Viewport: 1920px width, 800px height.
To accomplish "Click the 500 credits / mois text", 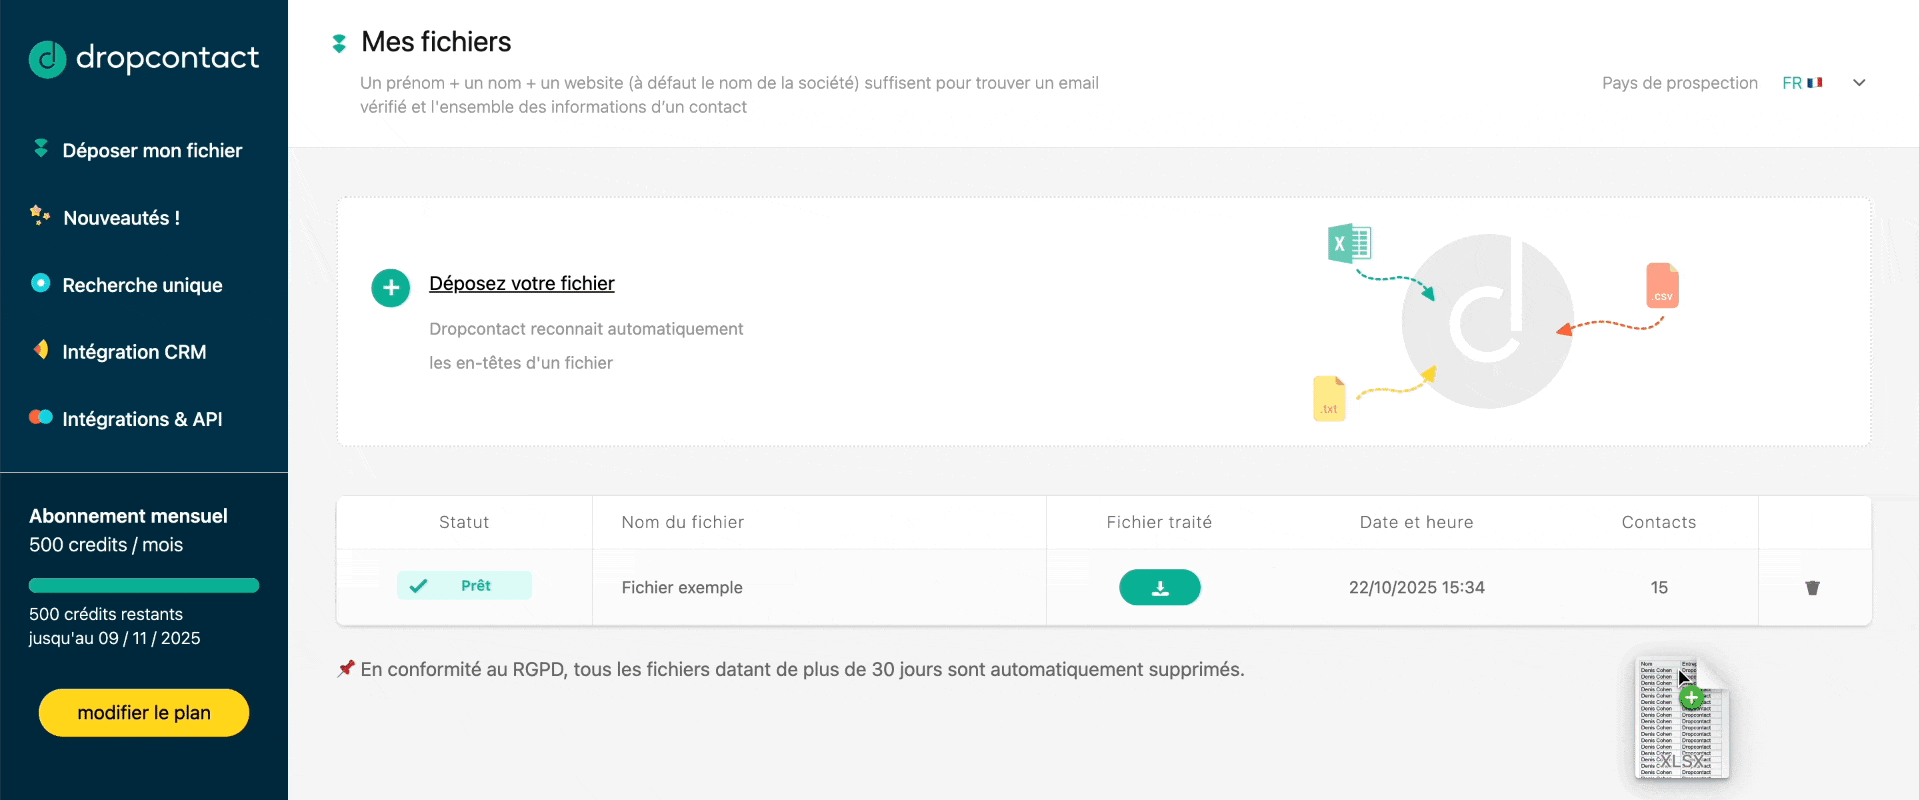I will click(x=106, y=545).
